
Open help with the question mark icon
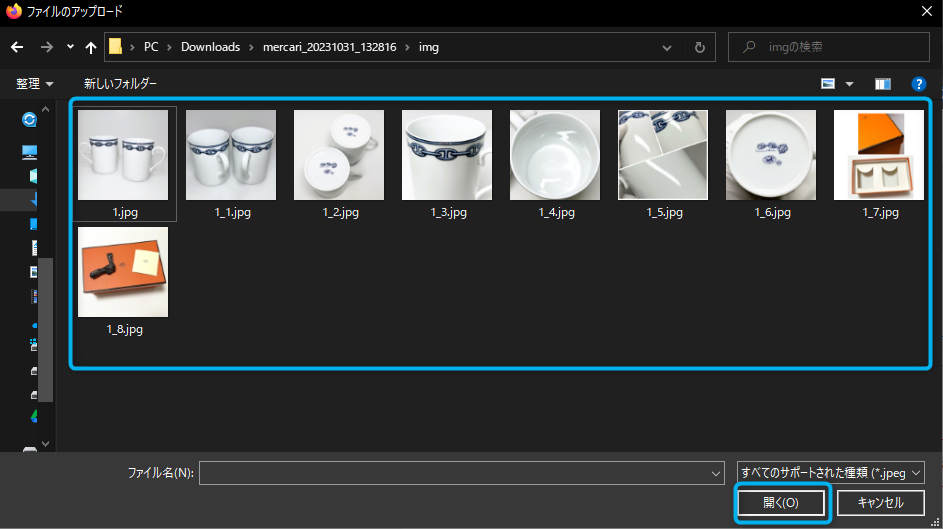click(x=918, y=84)
